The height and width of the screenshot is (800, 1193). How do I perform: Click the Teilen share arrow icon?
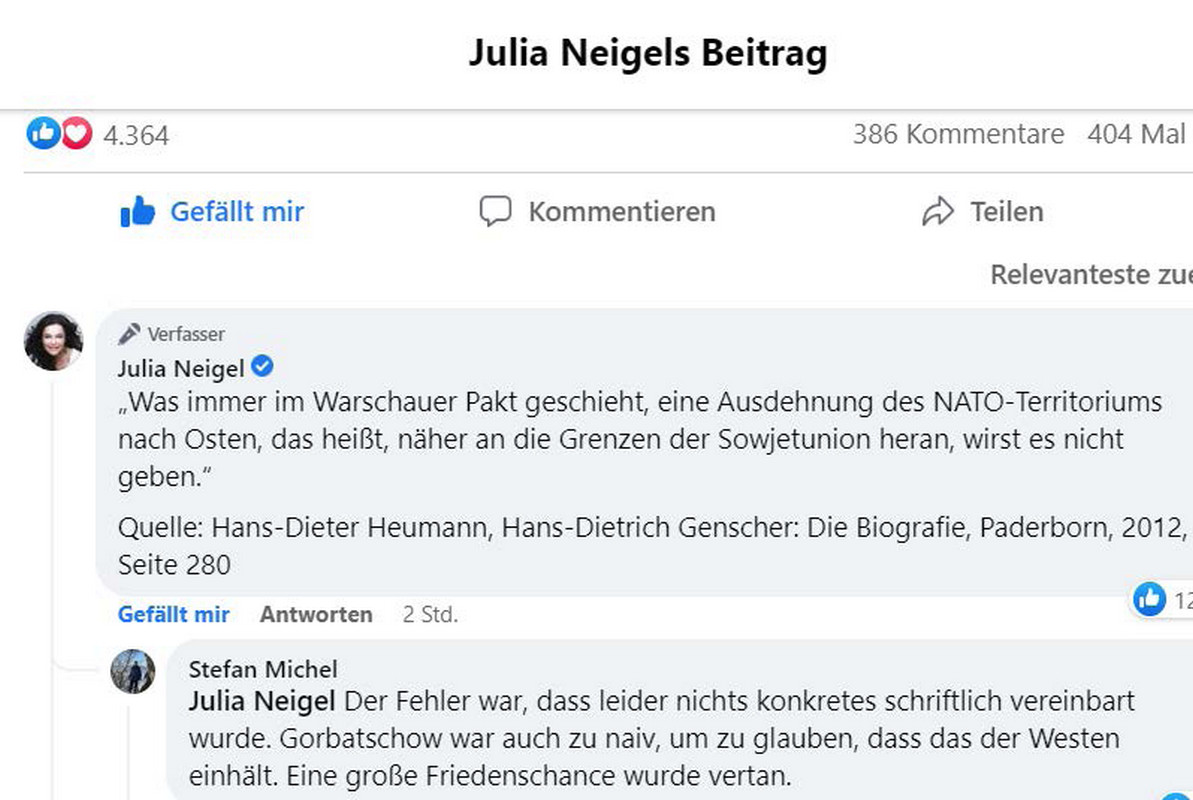tap(938, 212)
